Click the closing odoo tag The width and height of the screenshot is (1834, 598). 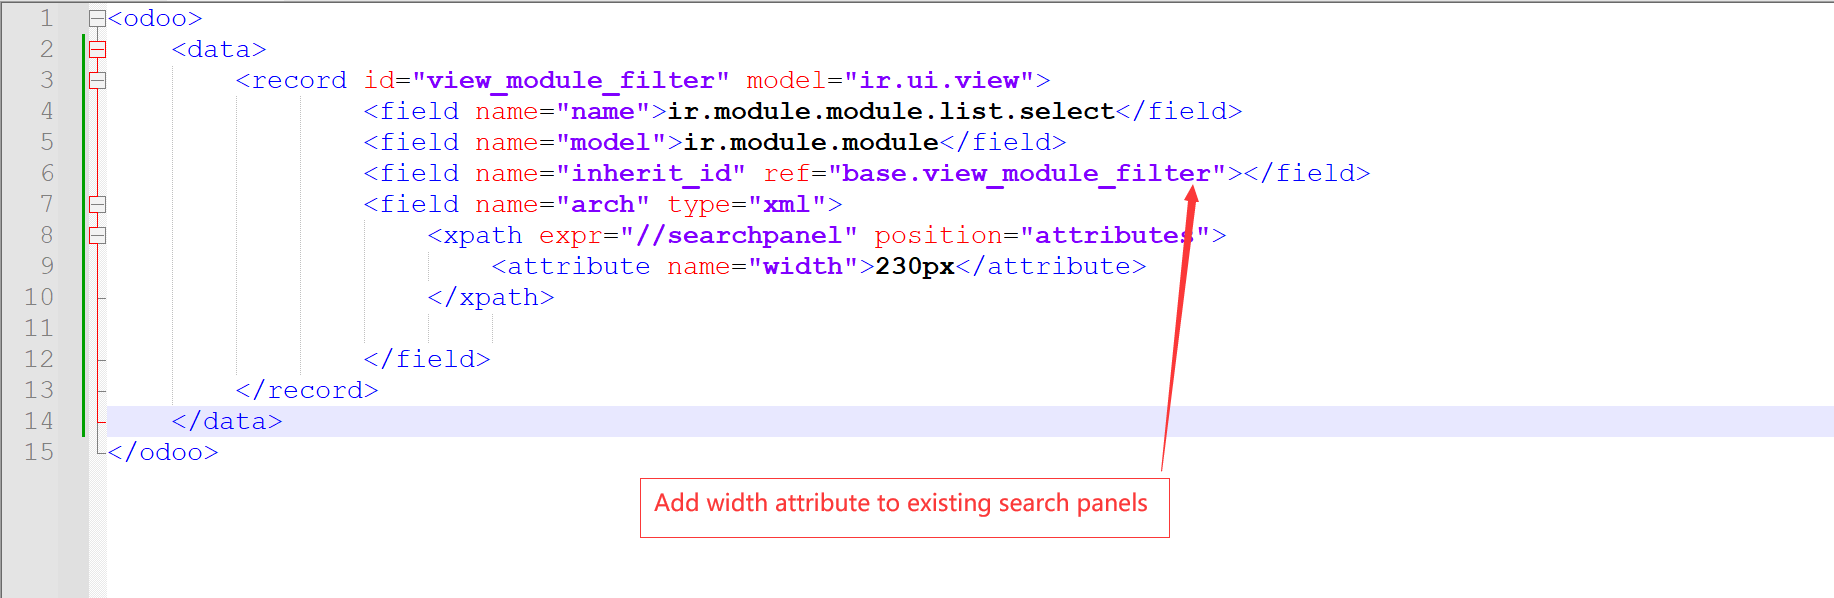(163, 452)
